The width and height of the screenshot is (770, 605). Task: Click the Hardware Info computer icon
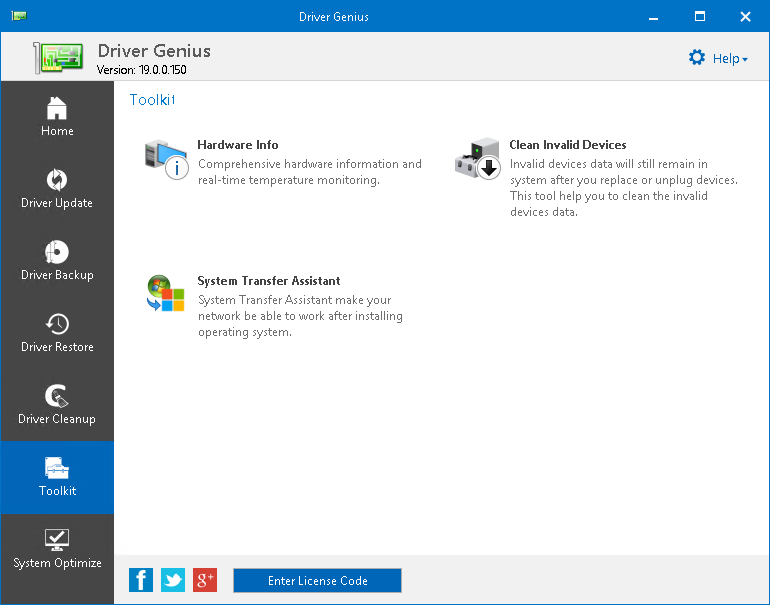point(166,160)
